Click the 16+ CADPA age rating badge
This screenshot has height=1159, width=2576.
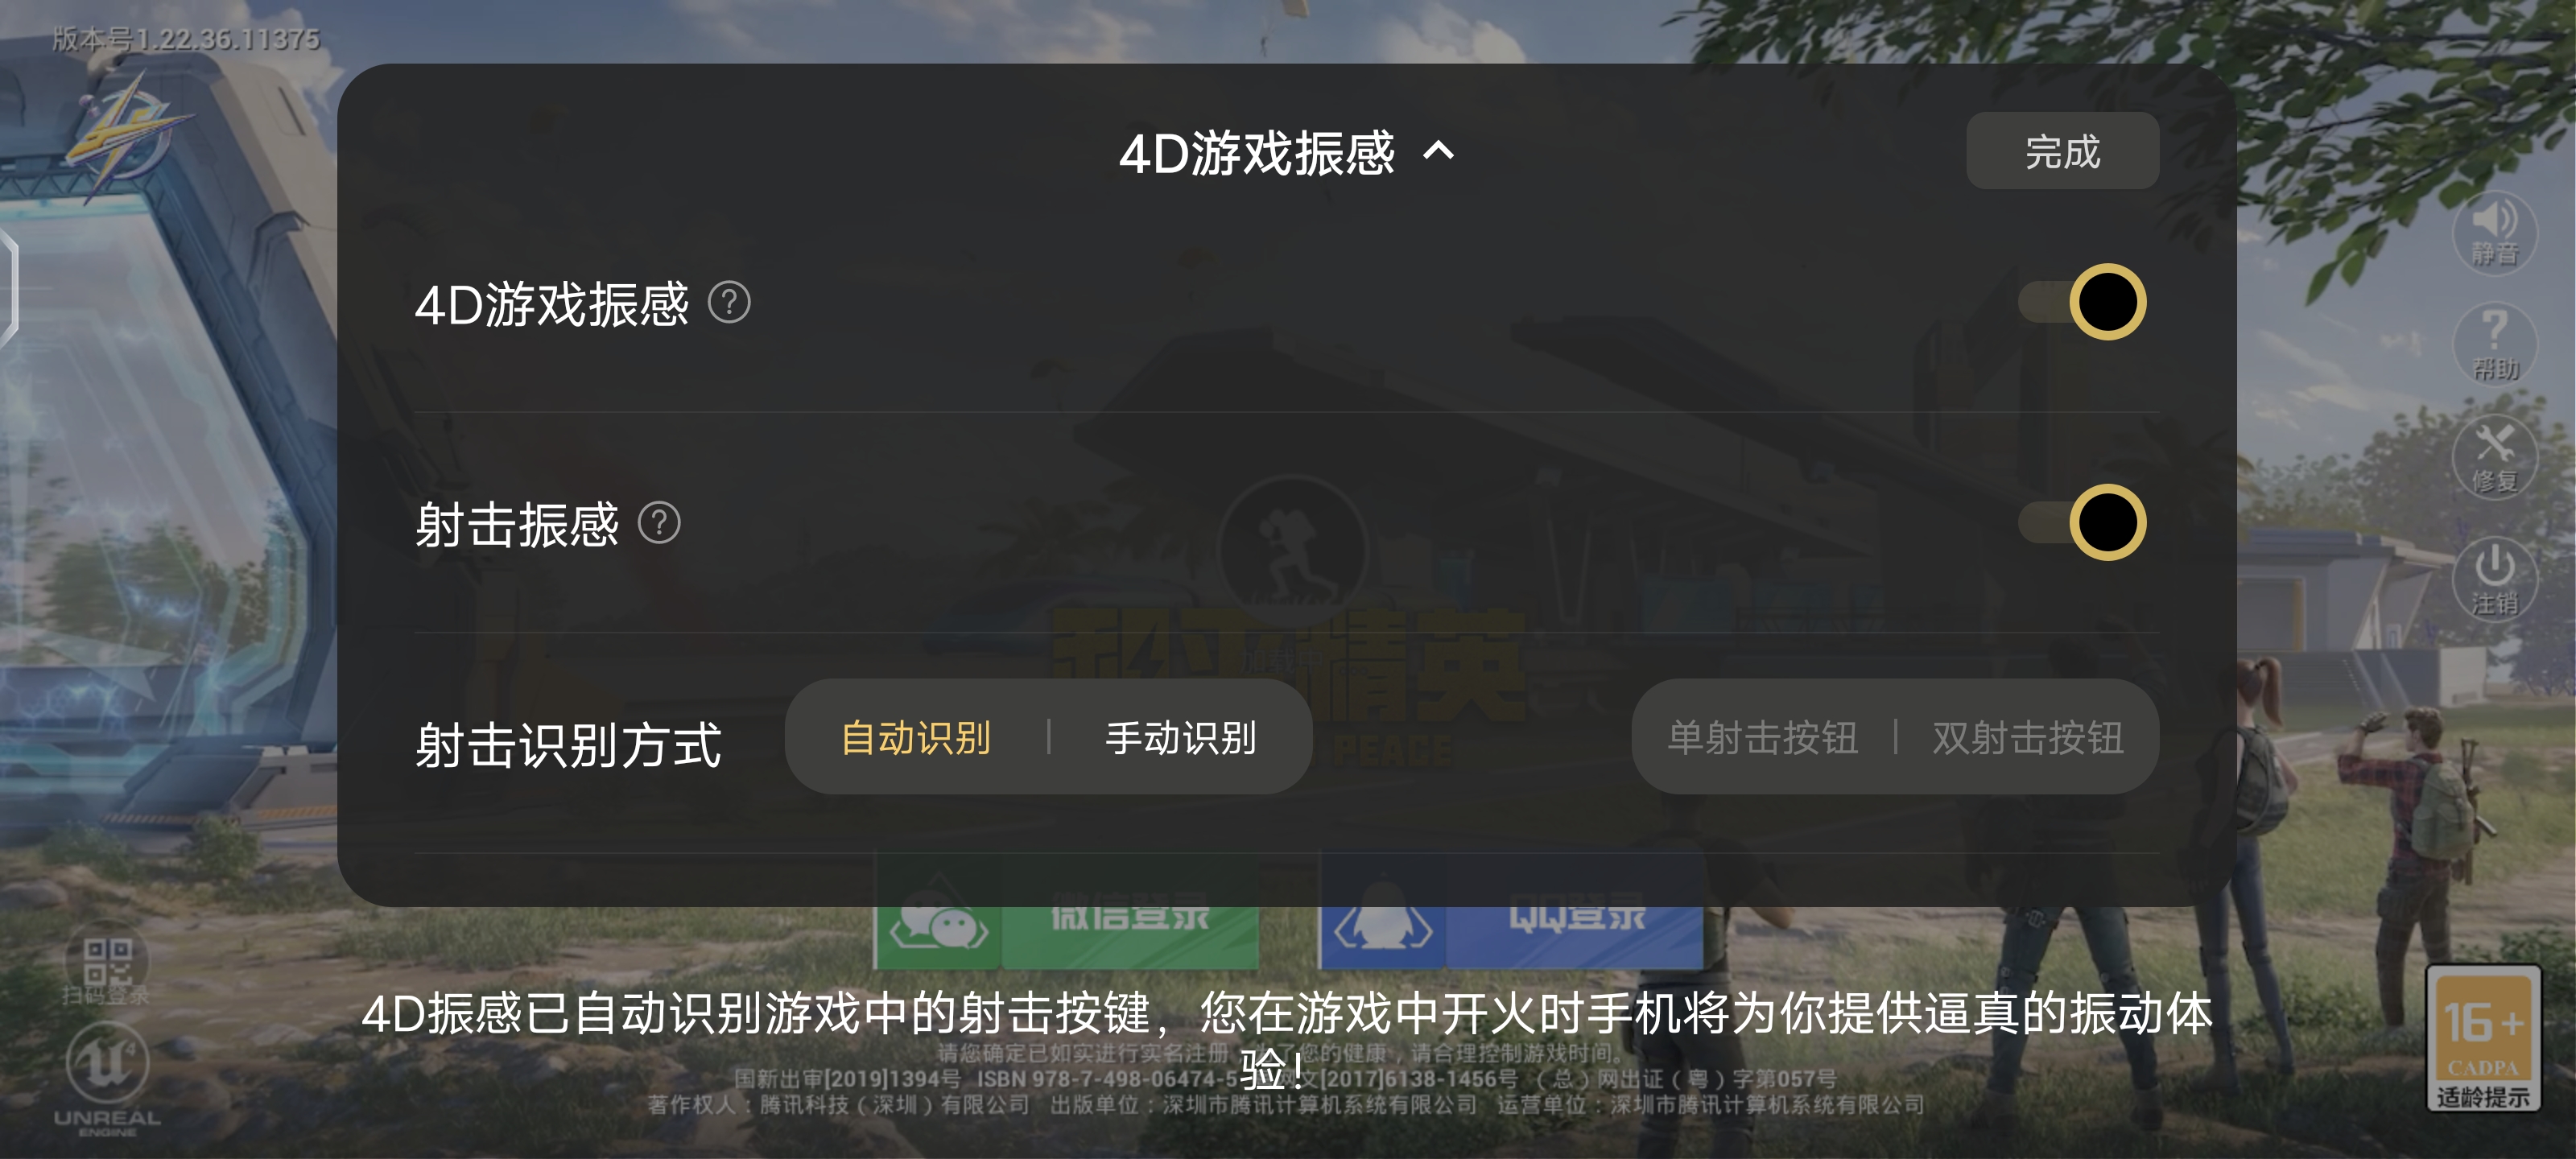point(2483,1038)
